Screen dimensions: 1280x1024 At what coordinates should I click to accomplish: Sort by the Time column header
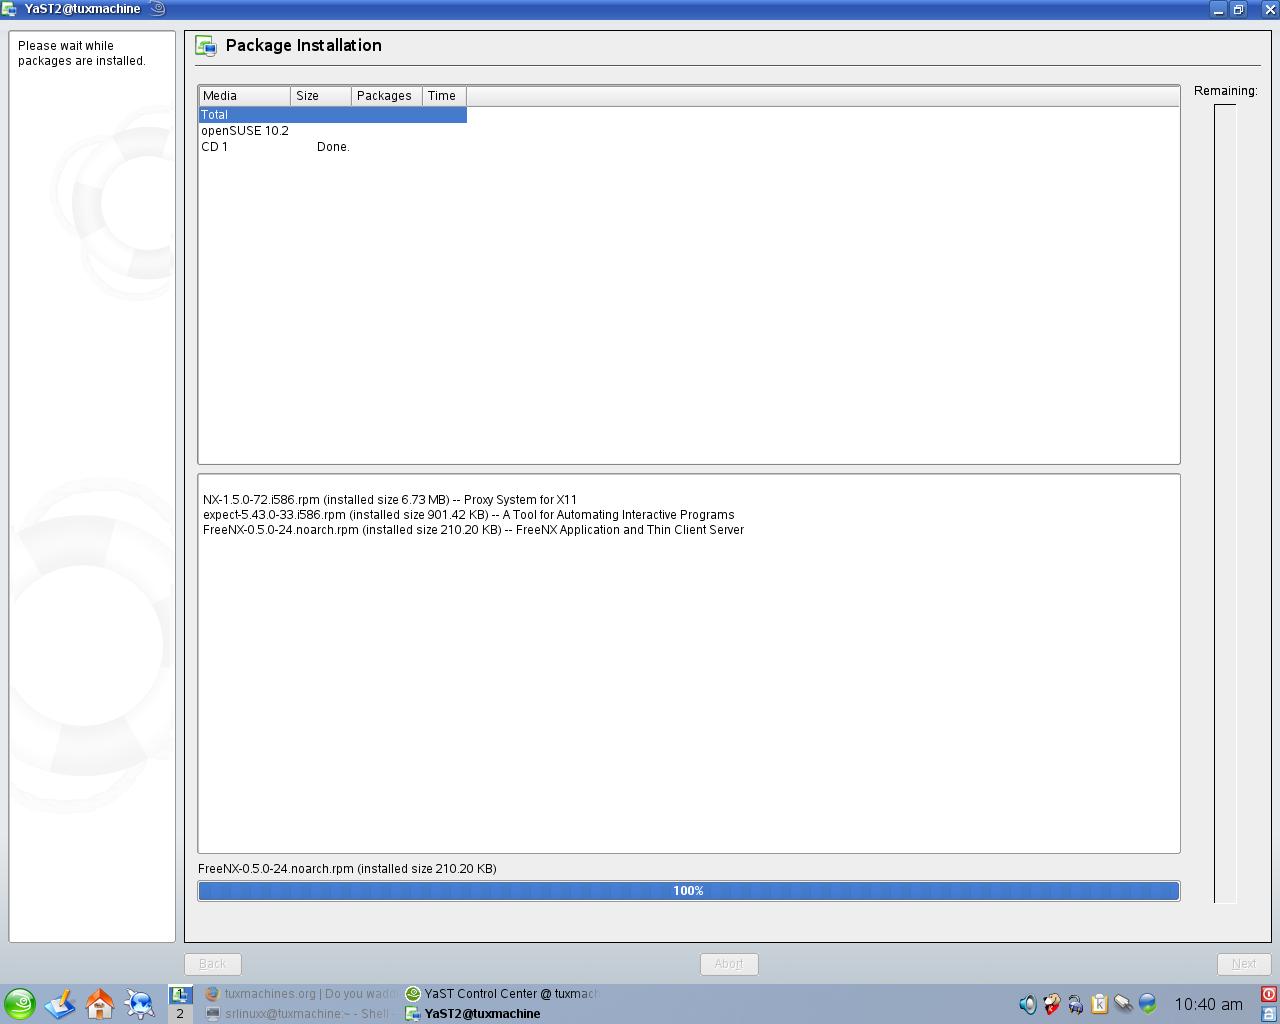444,96
